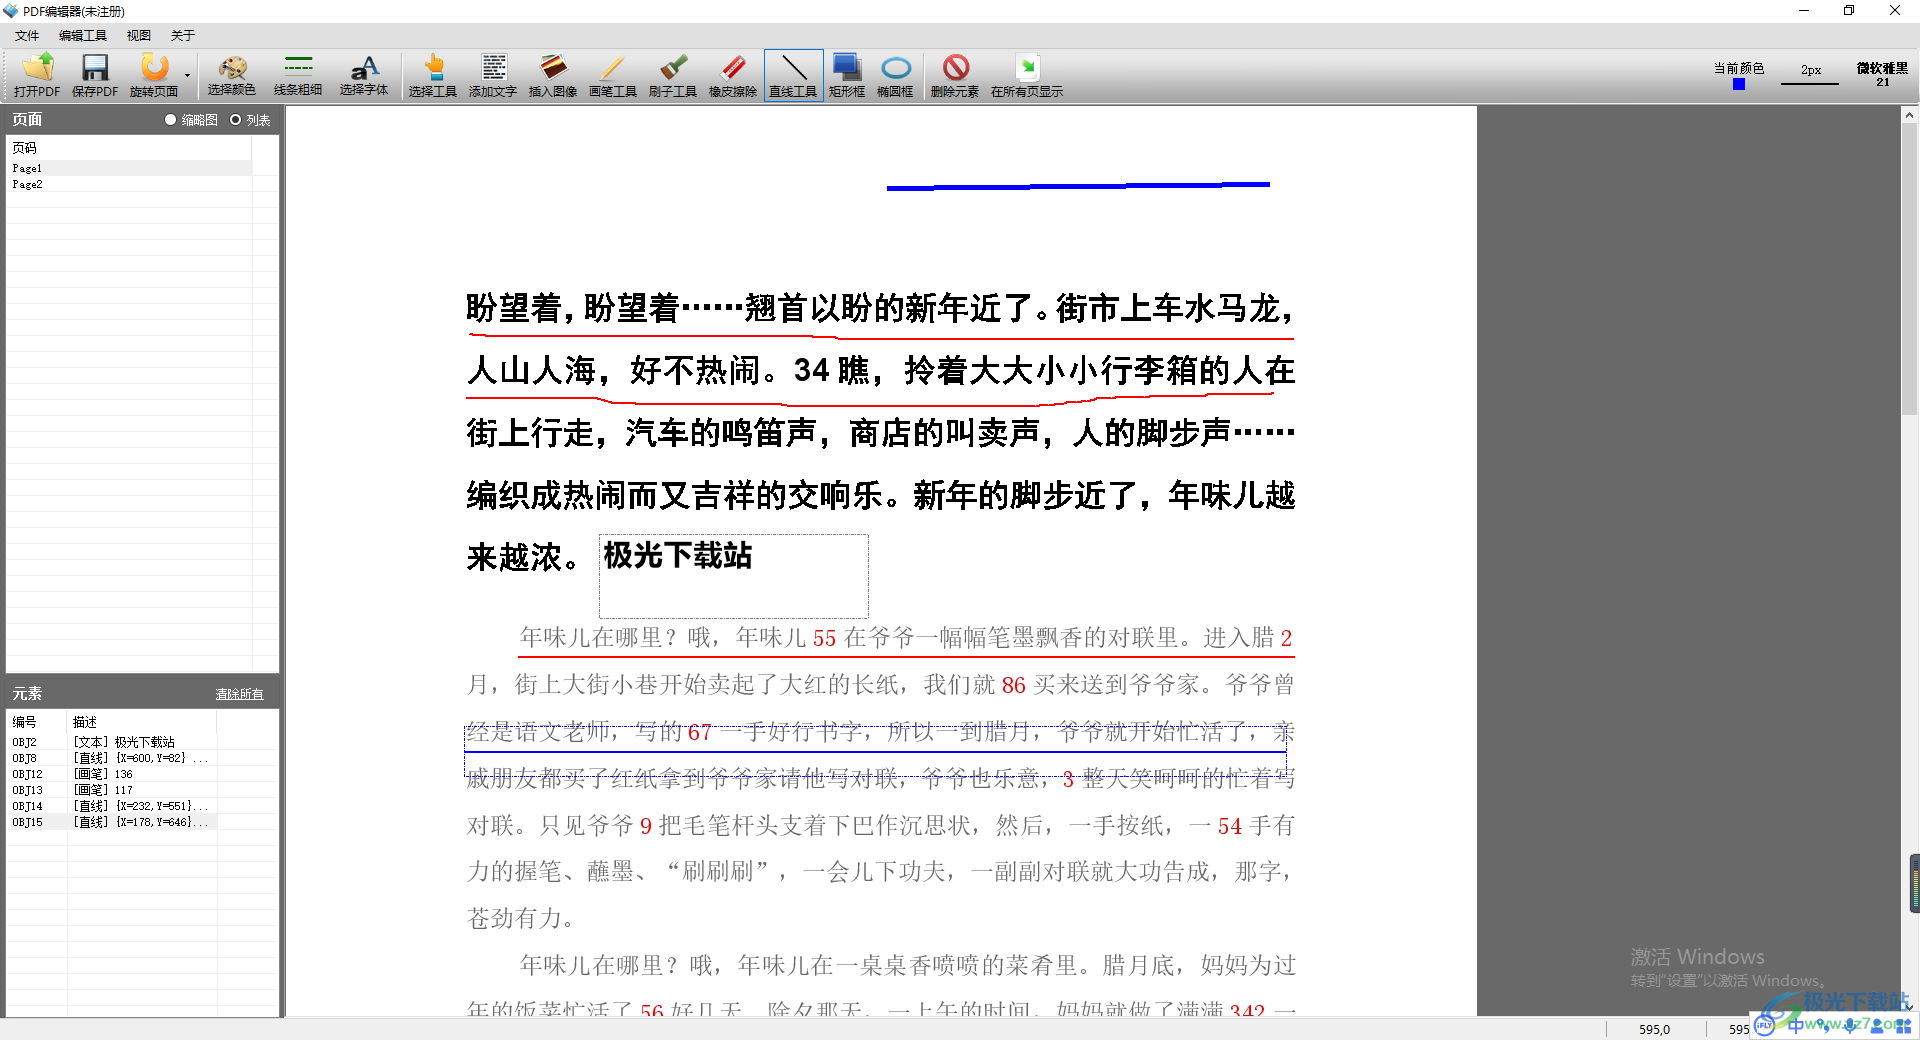The width and height of the screenshot is (1920, 1040).
Task: Select the 列表 list view radio button
Action: 236,120
